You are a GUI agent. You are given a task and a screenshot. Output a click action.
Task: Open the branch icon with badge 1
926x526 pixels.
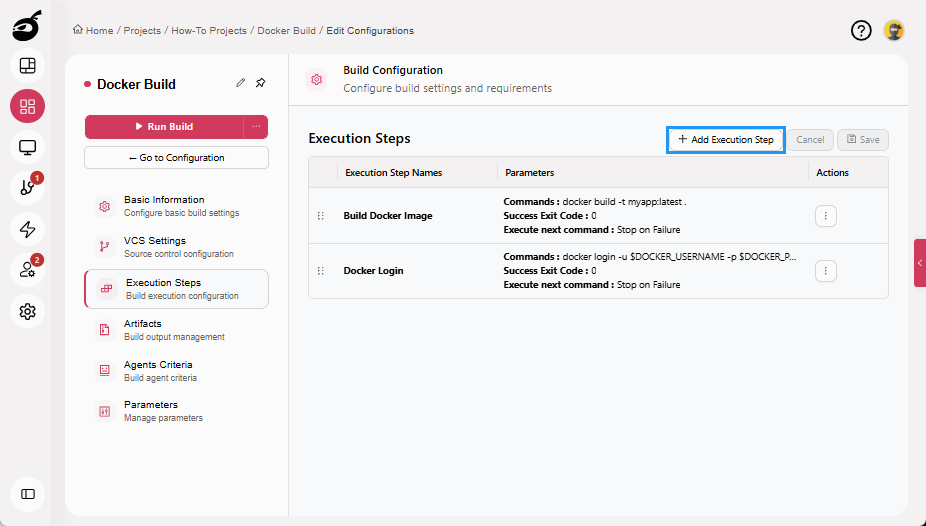click(27, 188)
